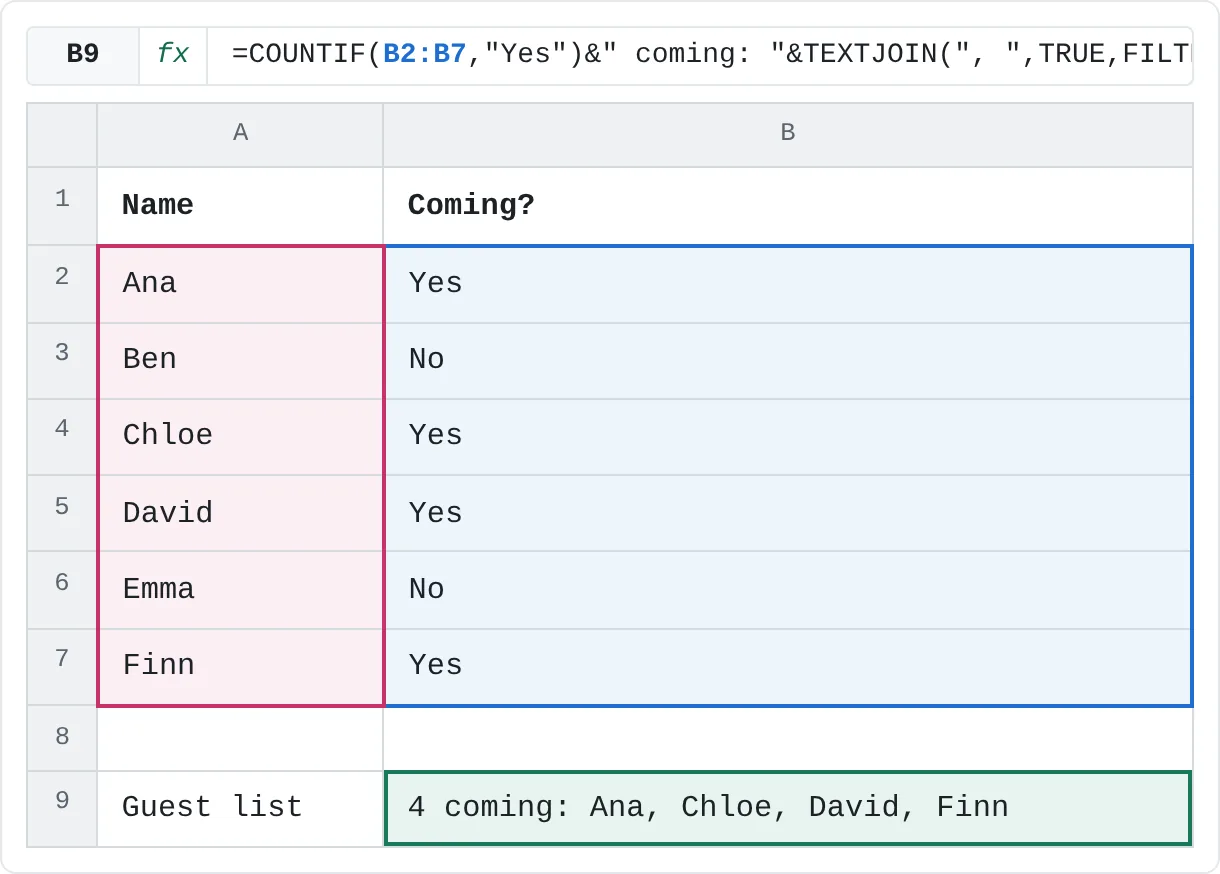Select the '4 coming: Ana, Chloe...' result cell
The width and height of the screenshot is (1220, 874).
[788, 808]
